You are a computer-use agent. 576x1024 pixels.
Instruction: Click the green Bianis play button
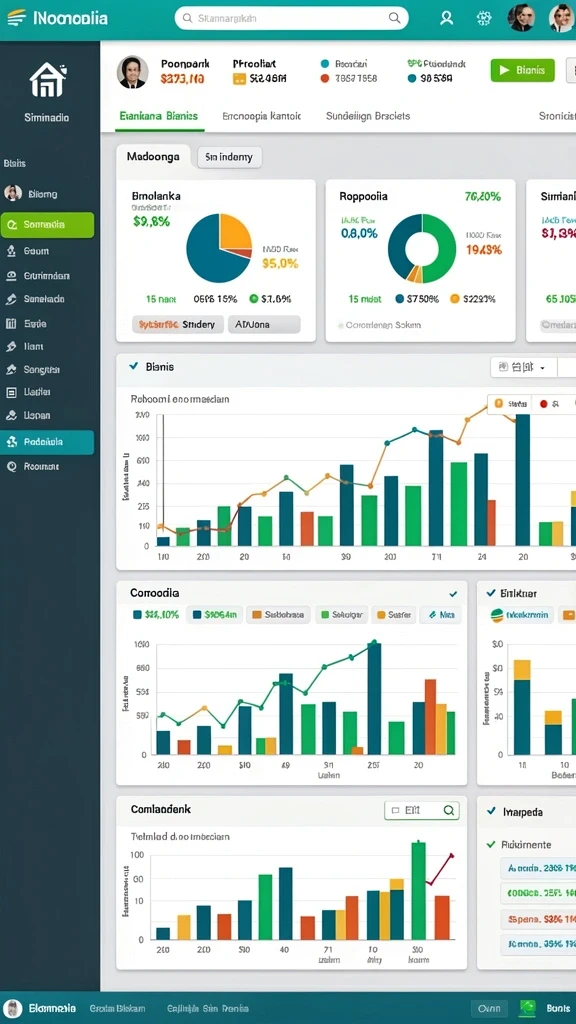(522, 71)
